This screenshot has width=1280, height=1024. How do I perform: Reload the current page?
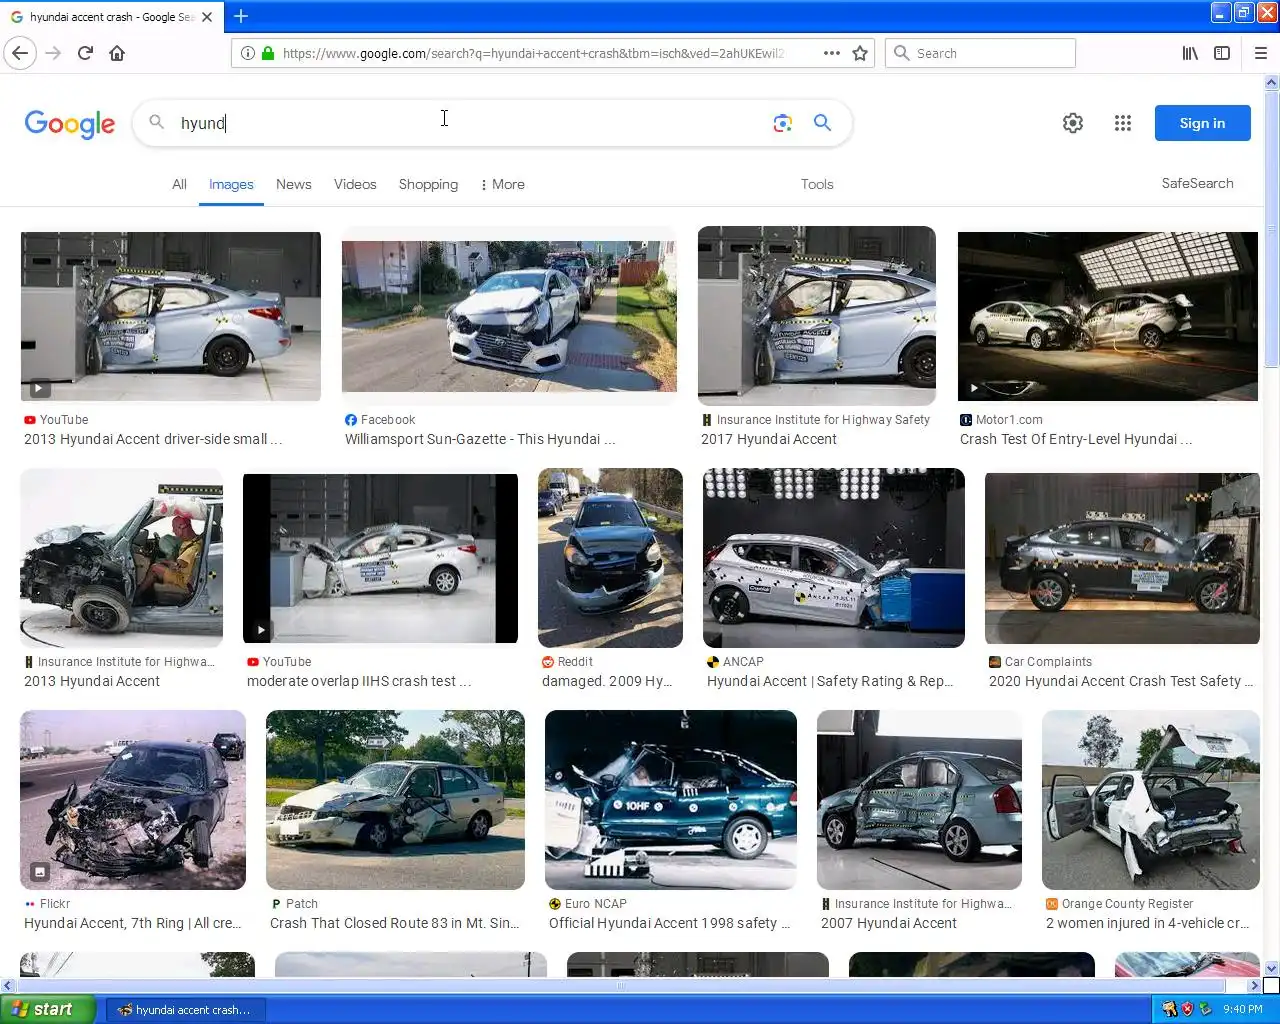86,53
